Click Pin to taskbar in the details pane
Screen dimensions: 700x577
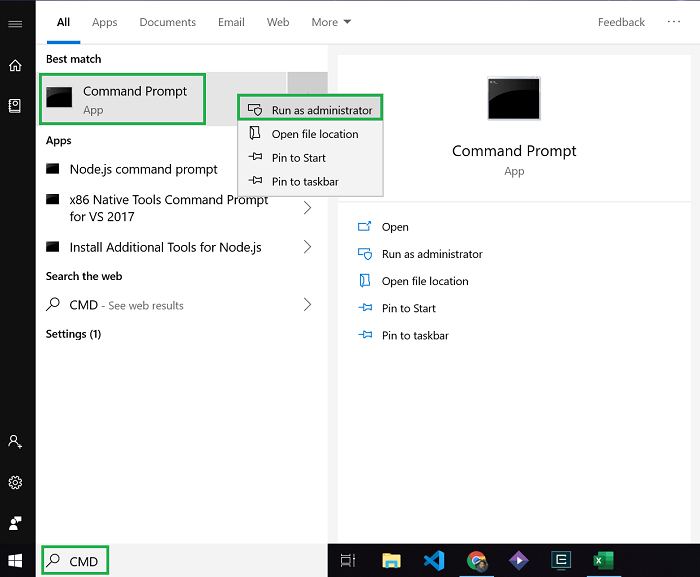(415, 335)
